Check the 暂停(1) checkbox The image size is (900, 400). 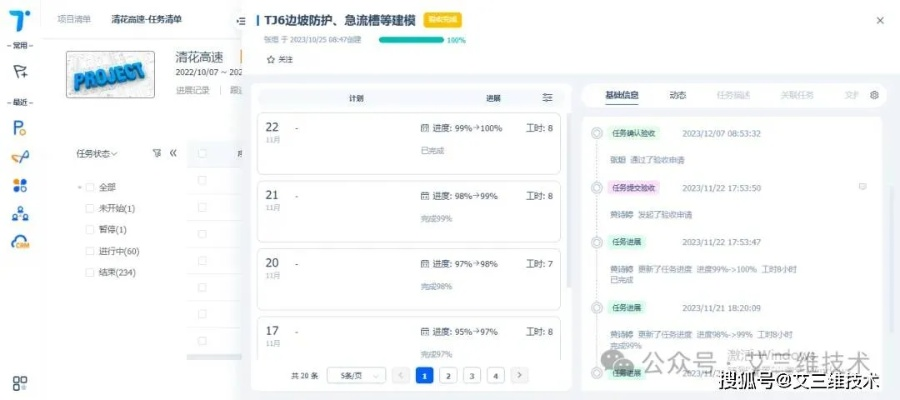[90, 230]
